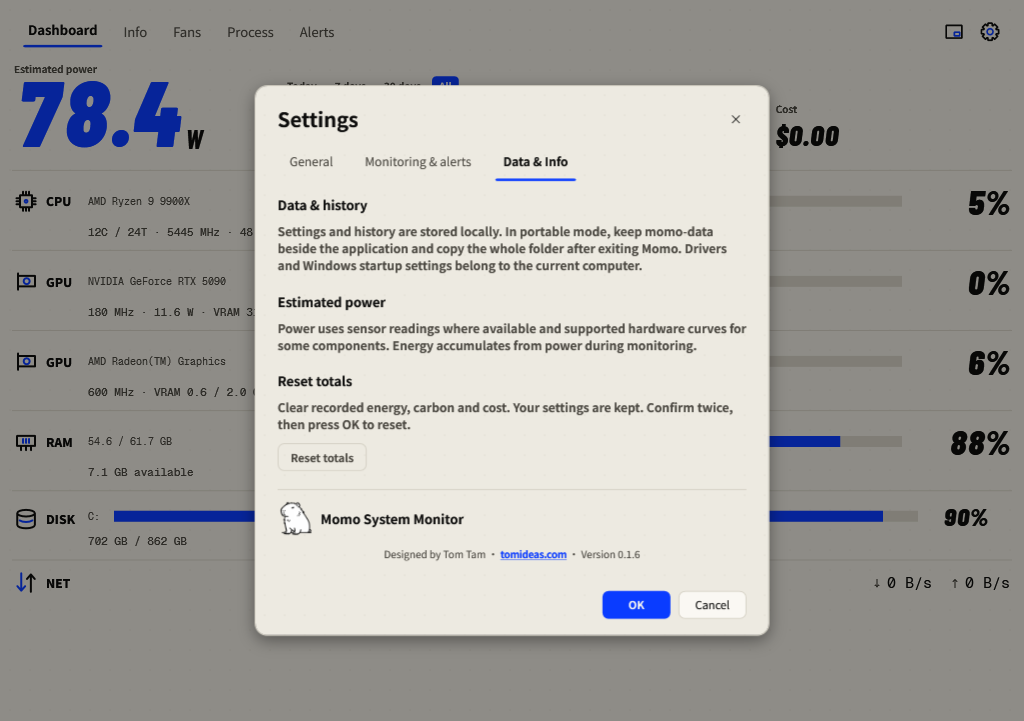Click the Momo capybara mascot logo

tap(295, 519)
